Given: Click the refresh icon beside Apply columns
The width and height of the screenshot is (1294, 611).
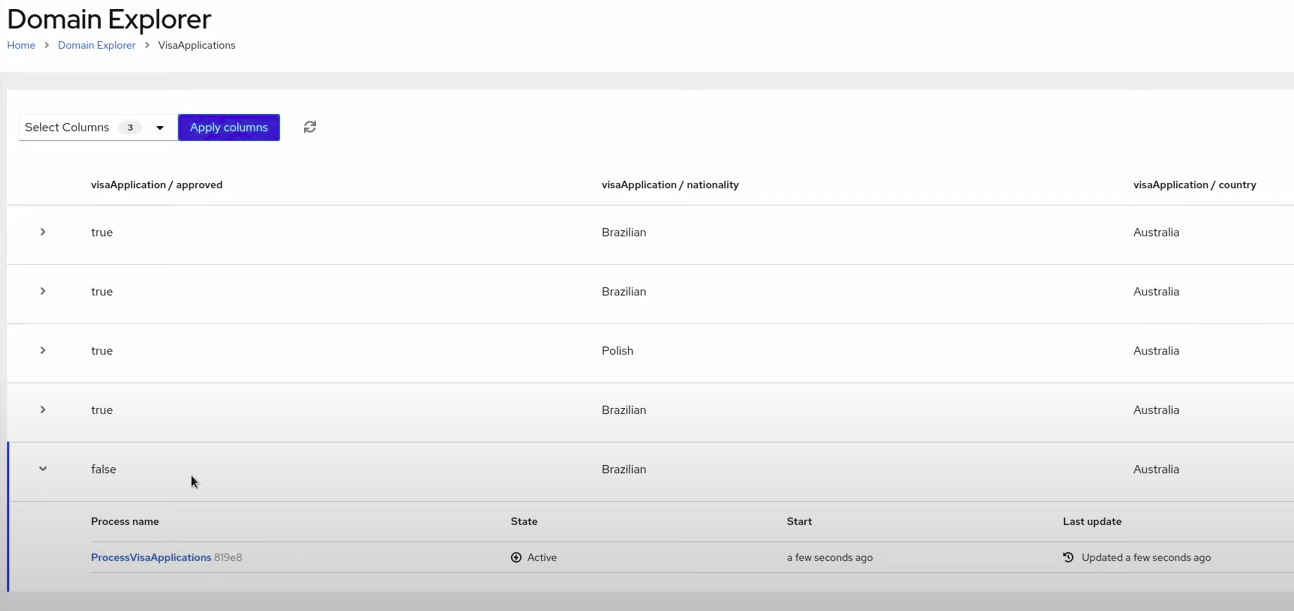Looking at the screenshot, I should [x=310, y=127].
